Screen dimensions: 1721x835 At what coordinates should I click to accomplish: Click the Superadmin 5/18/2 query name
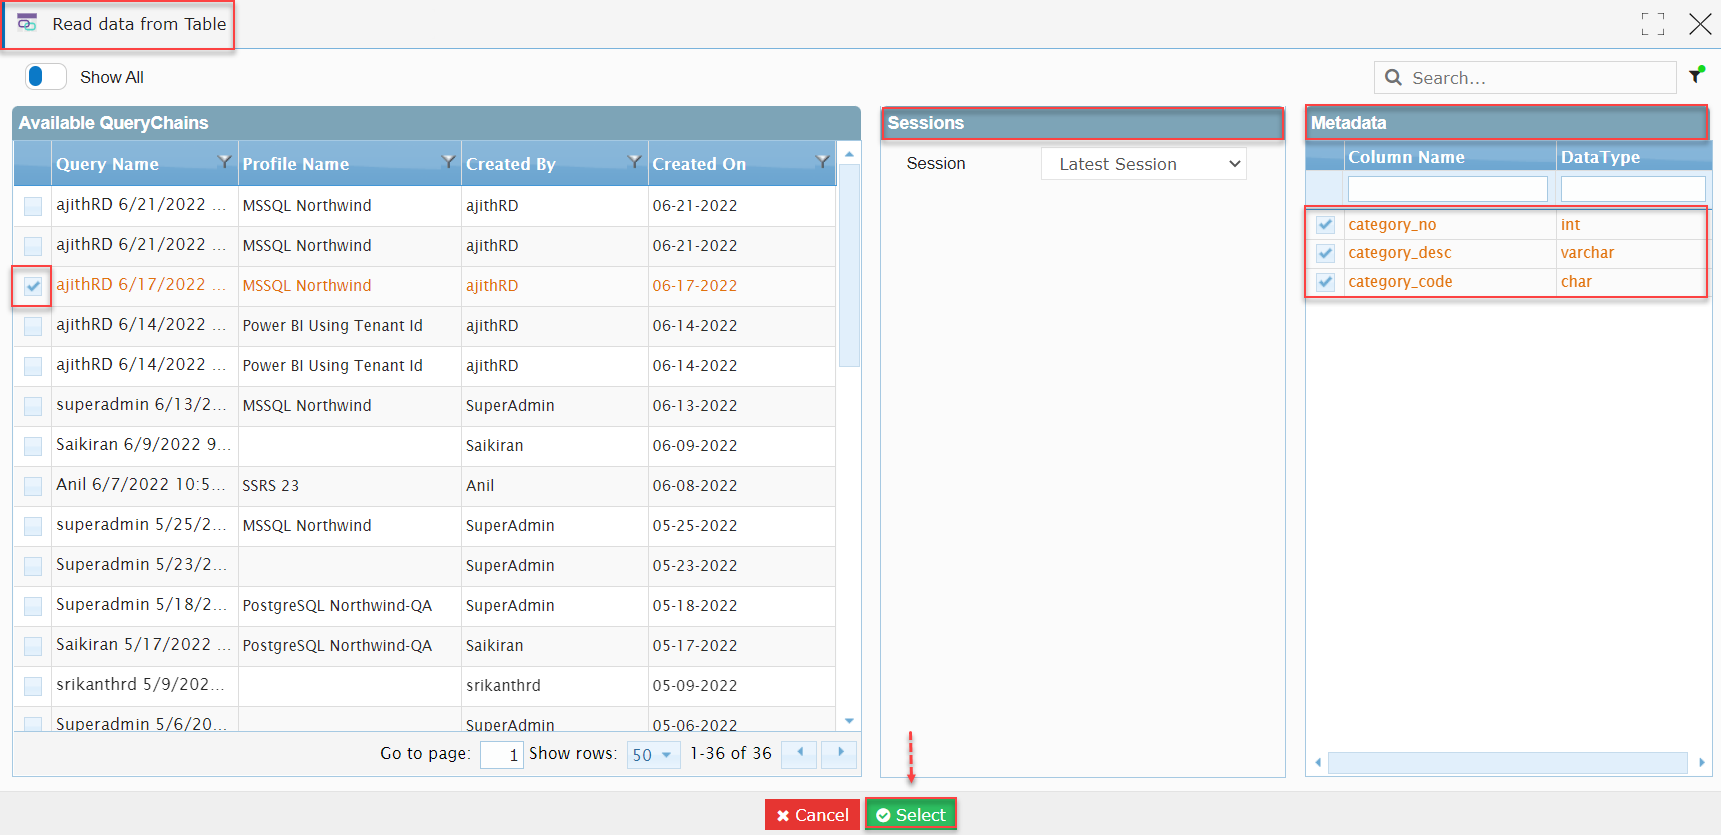(x=141, y=605)
